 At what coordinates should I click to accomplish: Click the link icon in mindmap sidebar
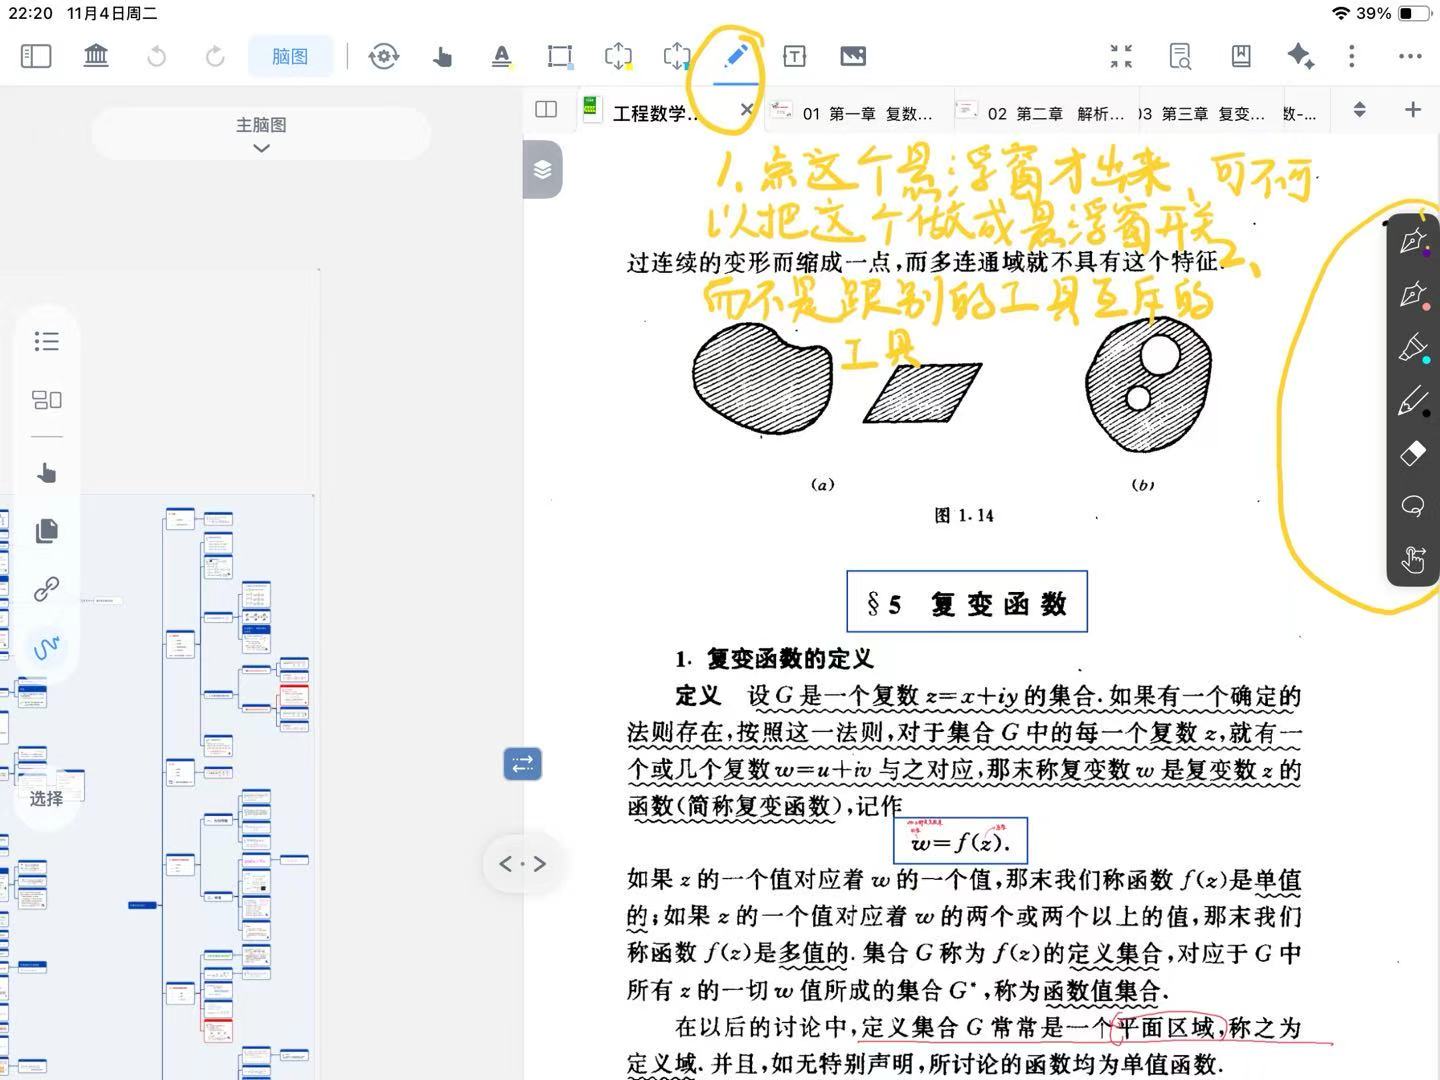coord(46,589)
